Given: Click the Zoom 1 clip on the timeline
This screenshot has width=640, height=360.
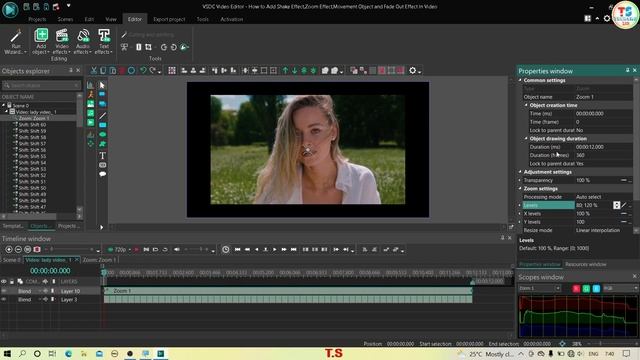Looking at the screenshot, I should (288, 291).
